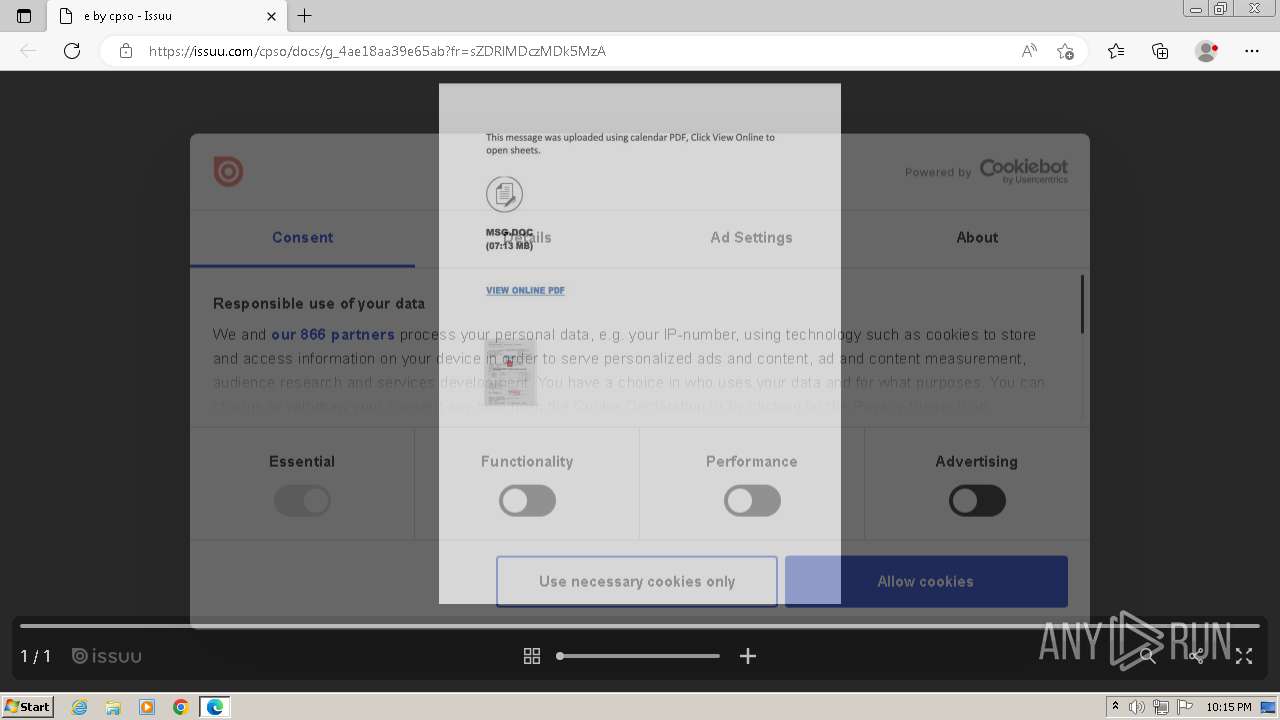Click the cookie dialog scrollbar
1280x720 pixels.
pyautogui.click(x=1082, y=304)
